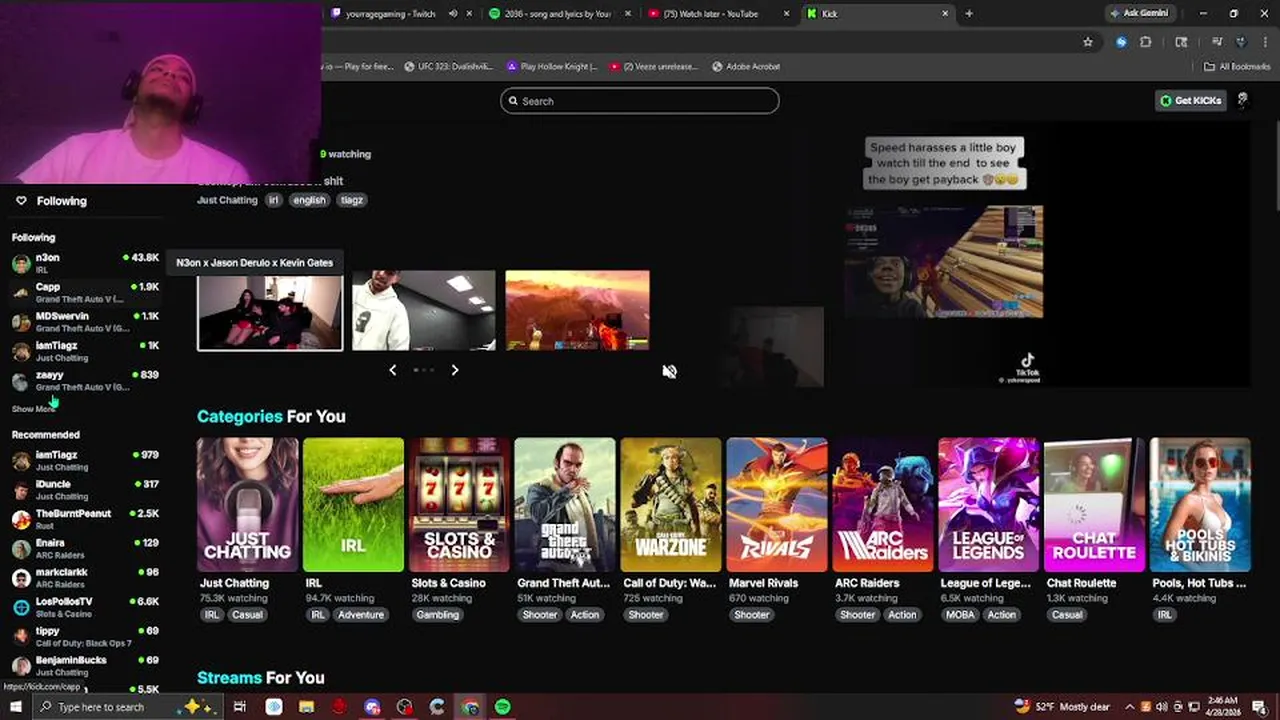Open marckclarkk recommended channel

(85, 577)
